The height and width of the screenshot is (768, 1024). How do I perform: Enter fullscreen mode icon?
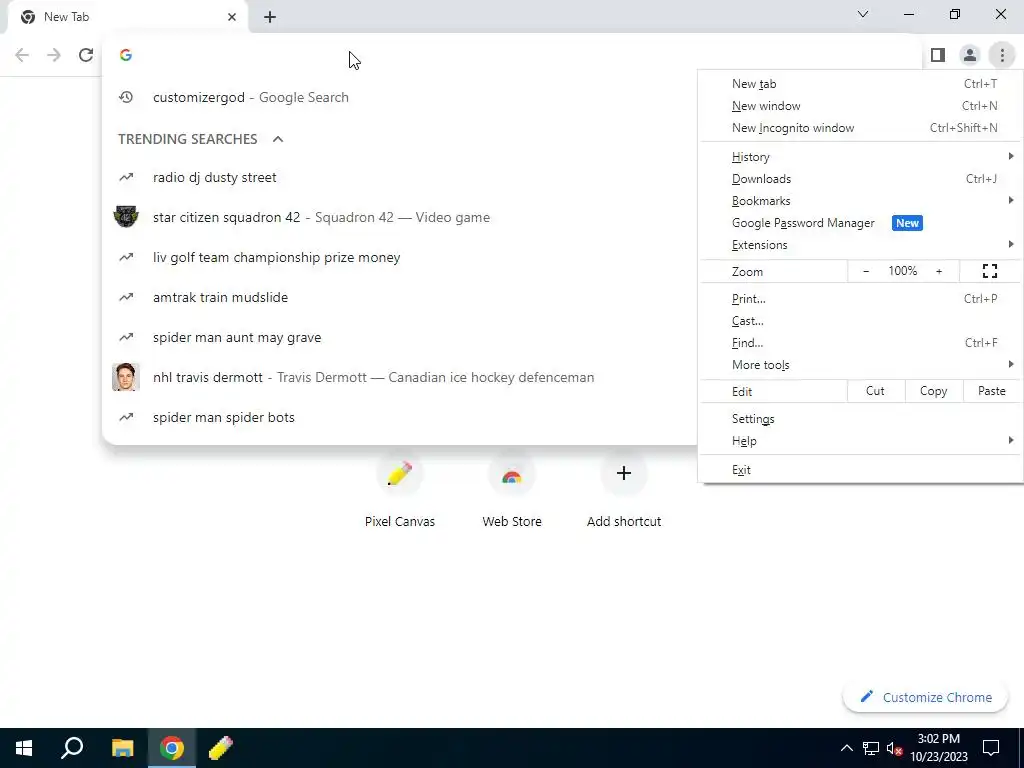click(990, 271)
